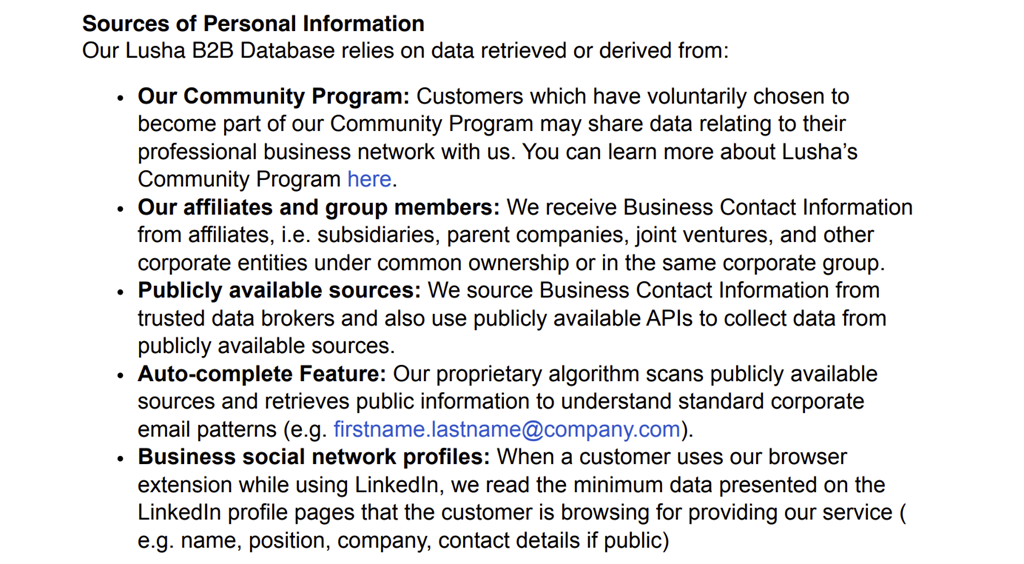Click the 'Our Lusha B2B Database' intro sentence

click(x=405, y=50)
